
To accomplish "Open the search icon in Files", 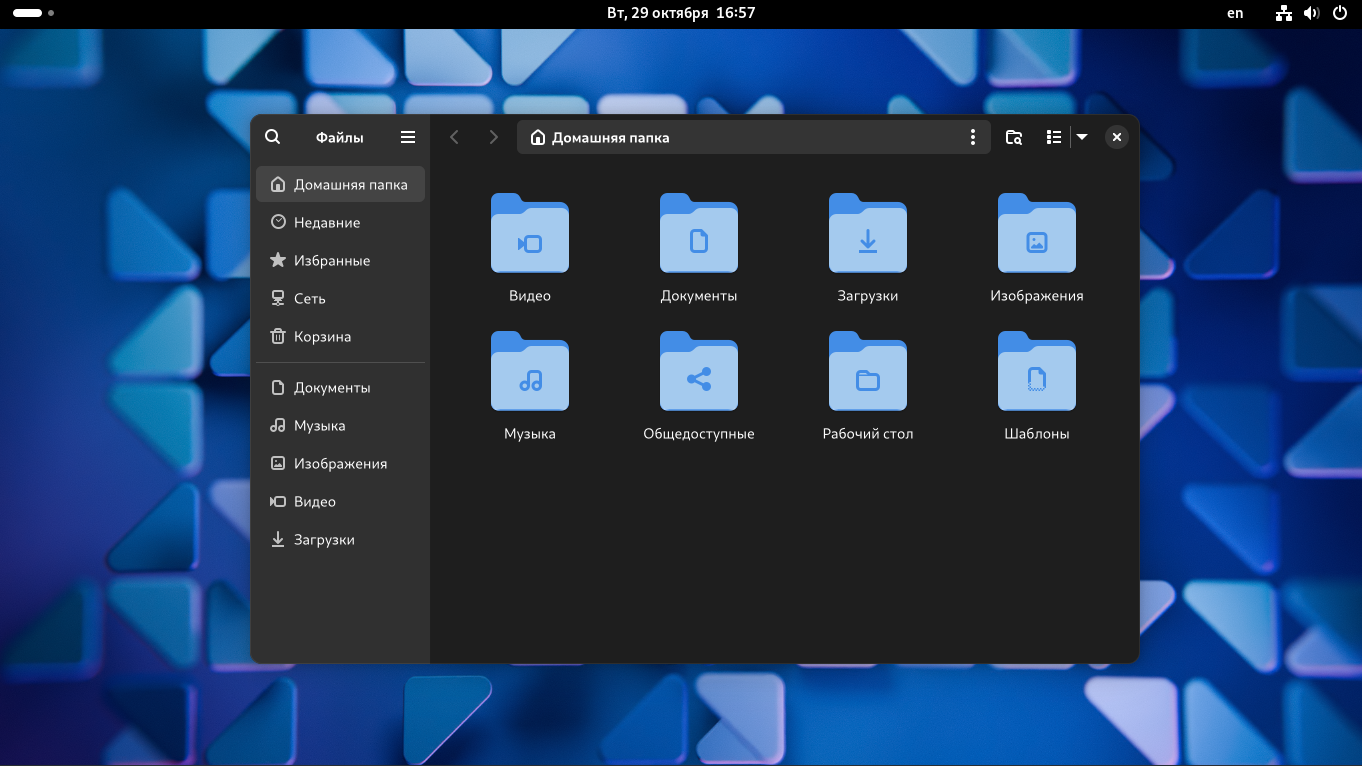I will click(272, 136).
